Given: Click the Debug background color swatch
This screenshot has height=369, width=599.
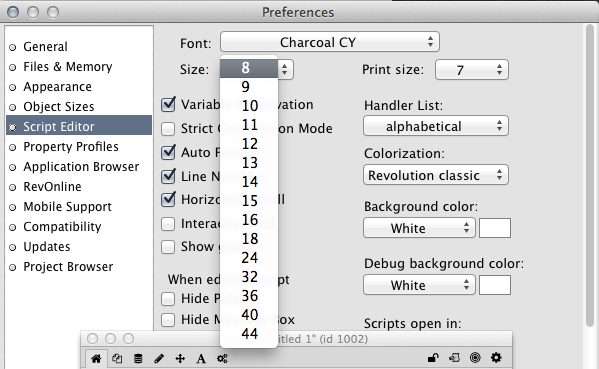Looking at the screenshot, I should 495,285.
